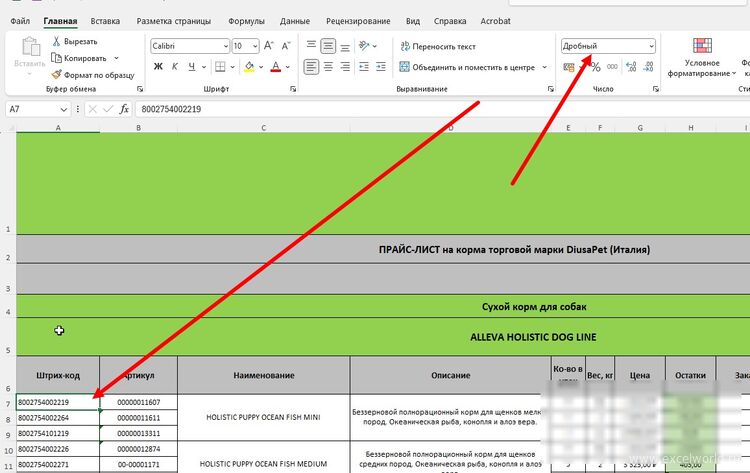Click the Format Painter (Формат по образцу) brush
This screenshot has height=473, width=750.
[57, 75]
